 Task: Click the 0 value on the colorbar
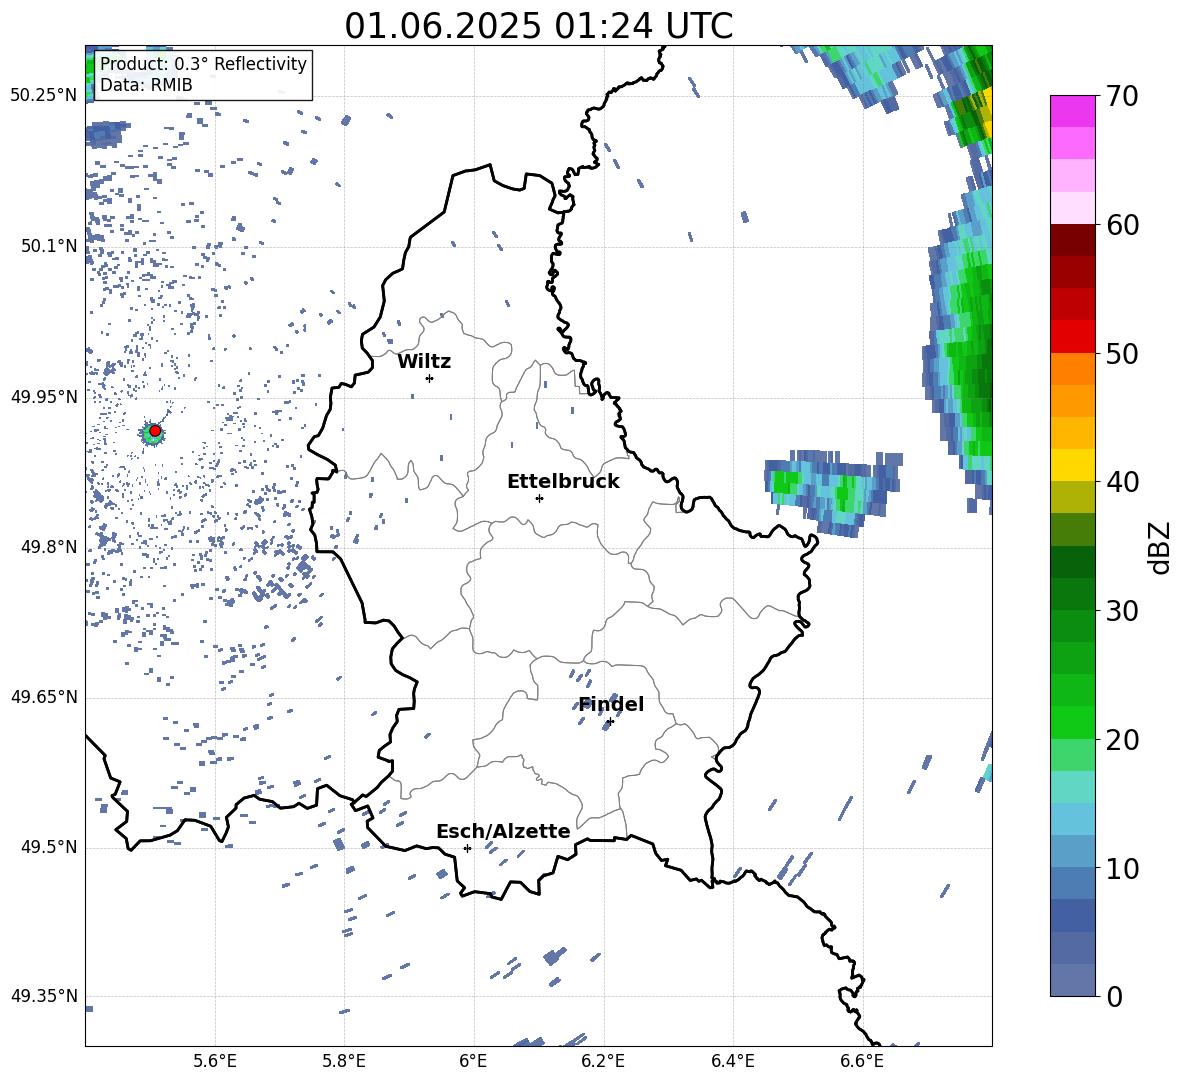click(x=1114, y=996)
